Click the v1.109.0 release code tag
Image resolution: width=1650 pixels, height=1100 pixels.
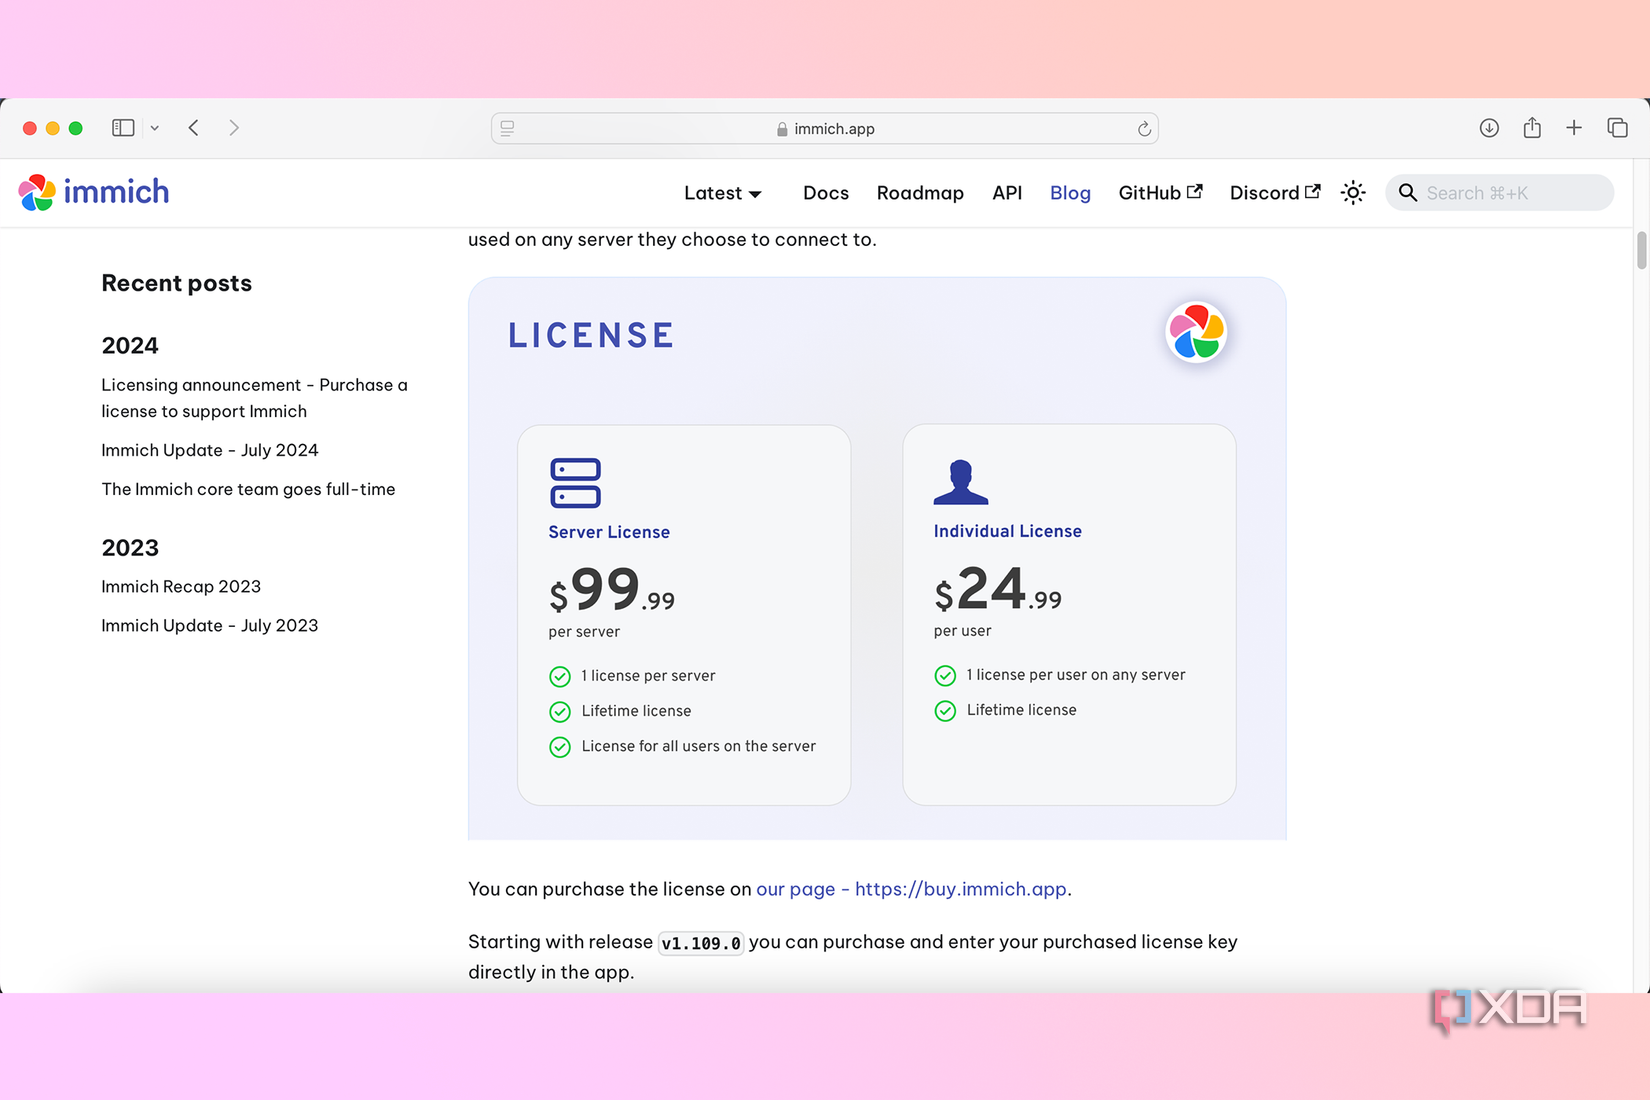point(701,943)
